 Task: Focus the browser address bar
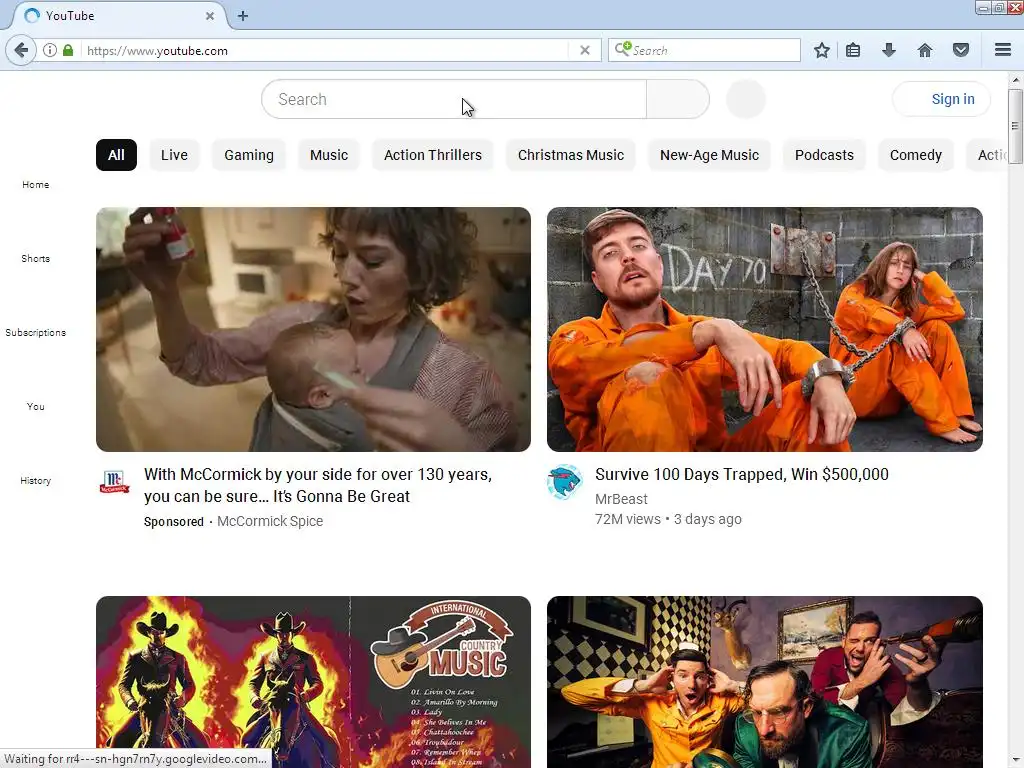point(323,50)
